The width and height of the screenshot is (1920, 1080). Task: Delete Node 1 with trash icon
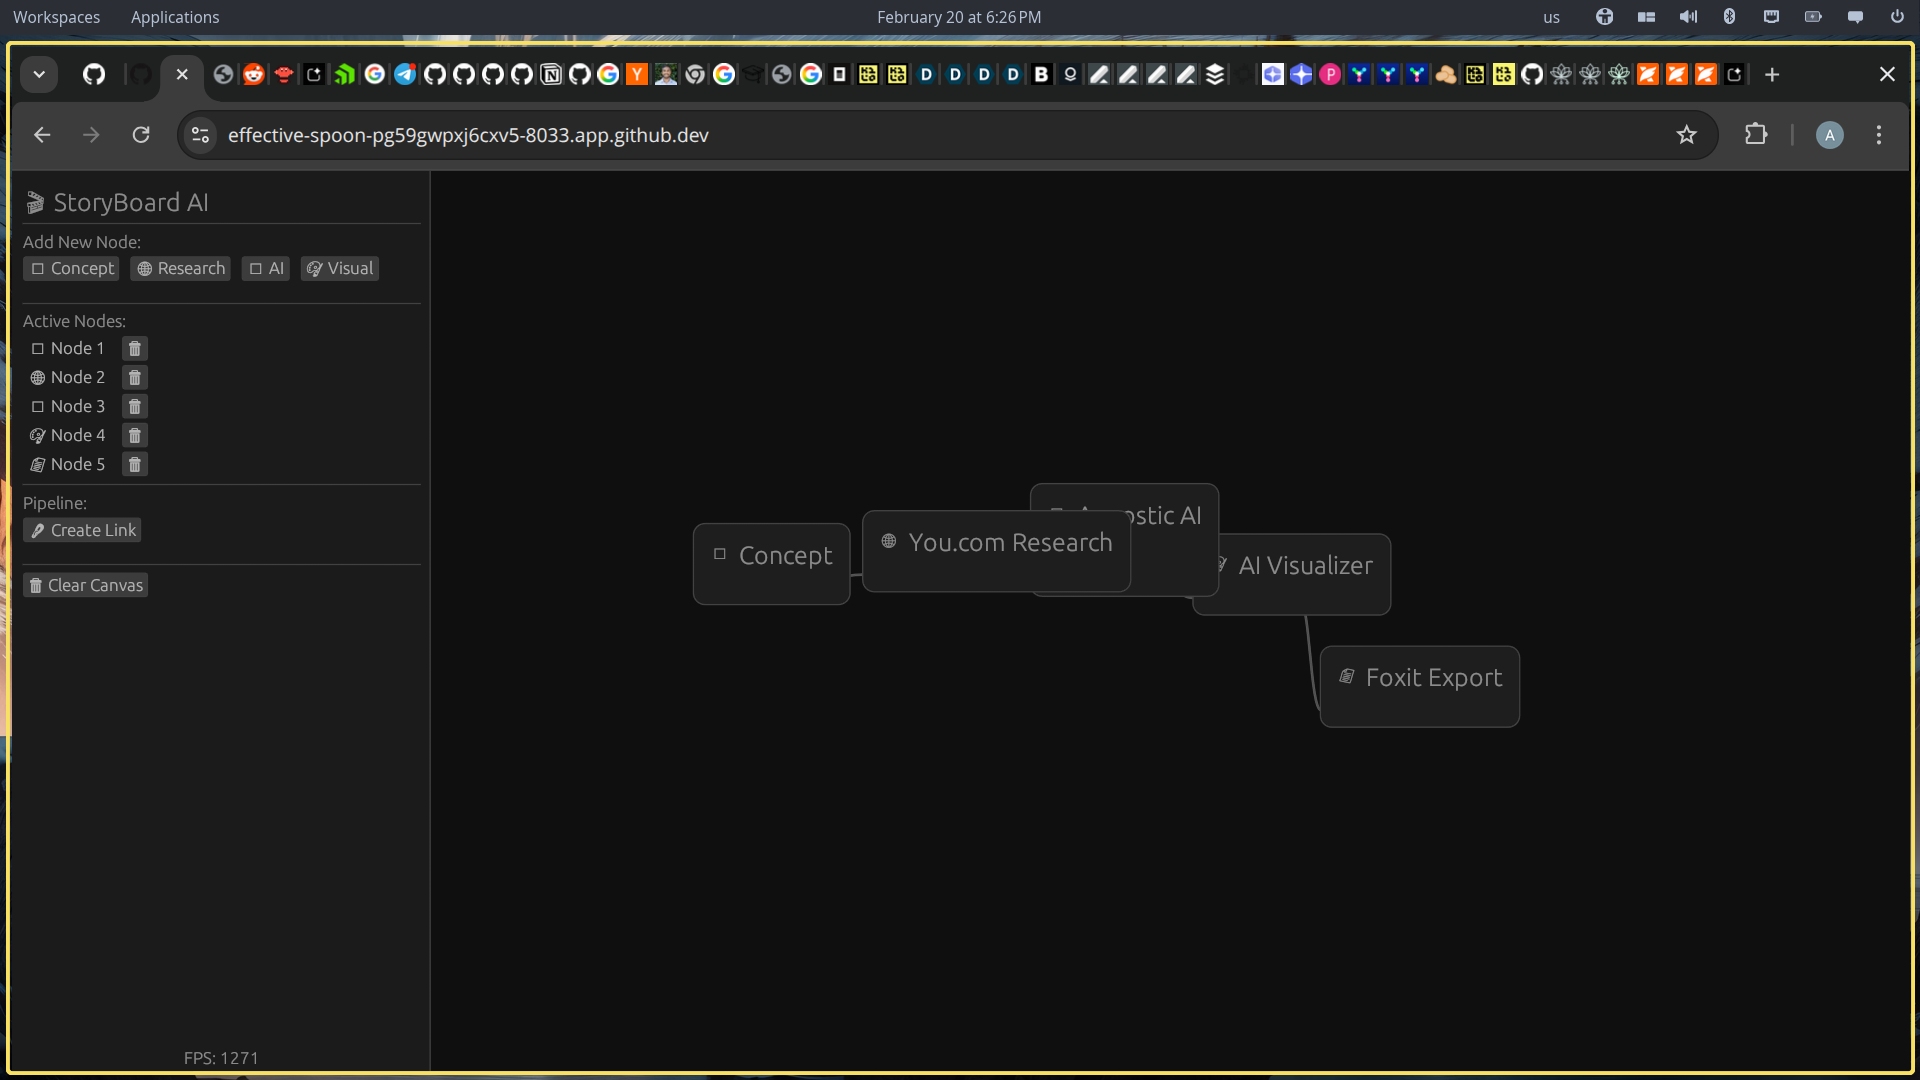[x=135, y=348]
